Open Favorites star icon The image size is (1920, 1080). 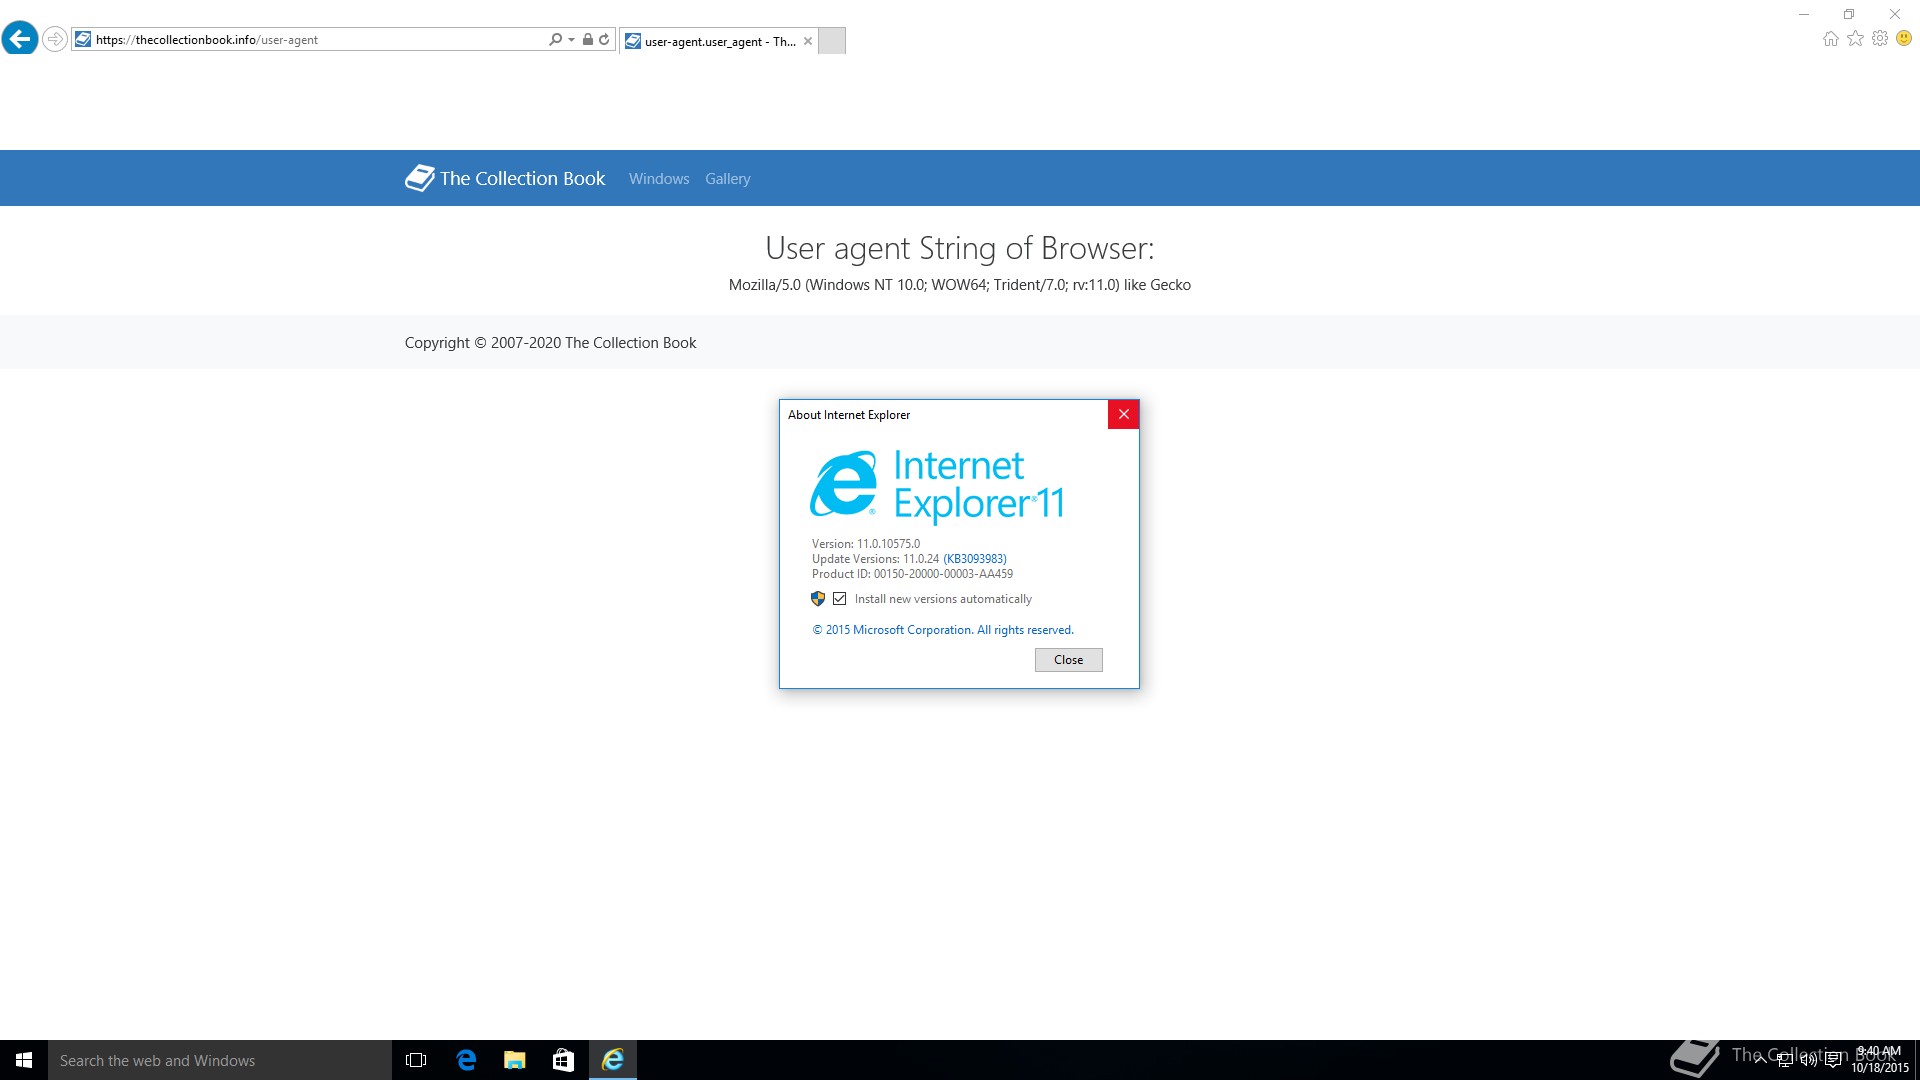(x=1855, y=39)
